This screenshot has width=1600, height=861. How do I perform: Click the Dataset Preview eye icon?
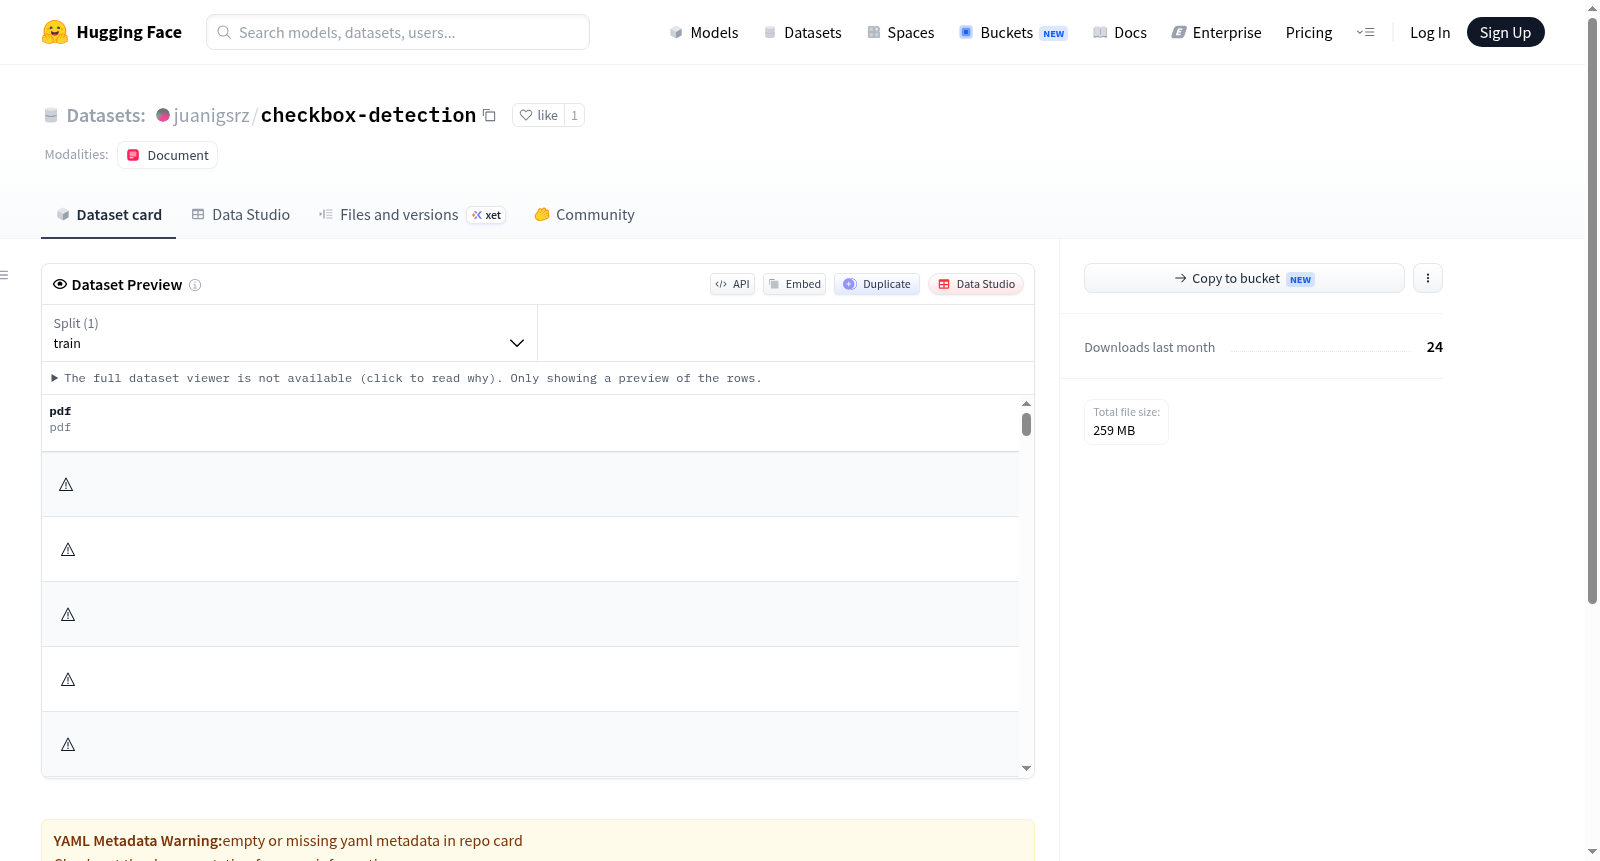(x=60, y=284)
